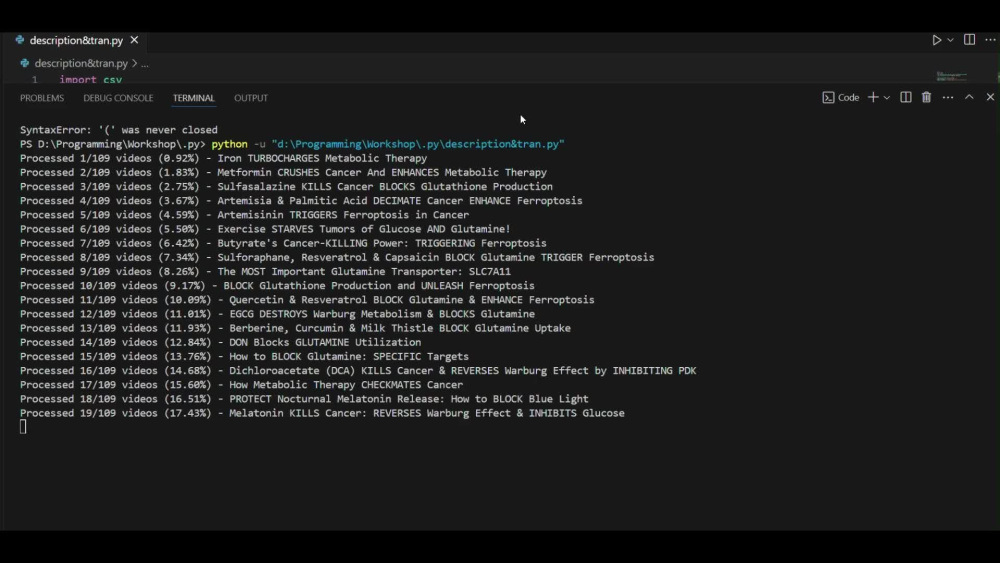Click the SyntaxError message line
1000x563 pixels.
[119, 129]
